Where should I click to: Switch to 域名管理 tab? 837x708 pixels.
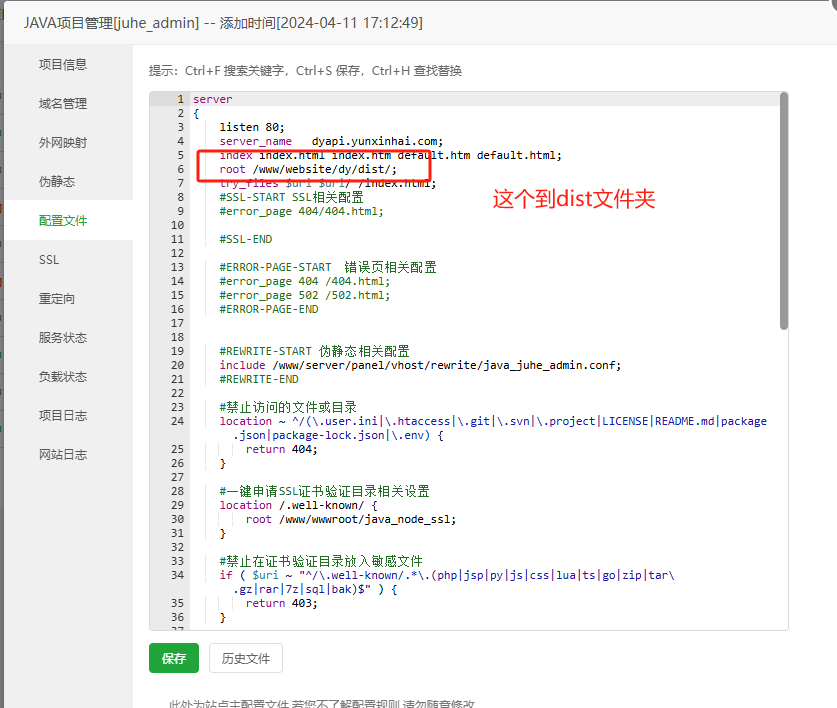(63, 103)
